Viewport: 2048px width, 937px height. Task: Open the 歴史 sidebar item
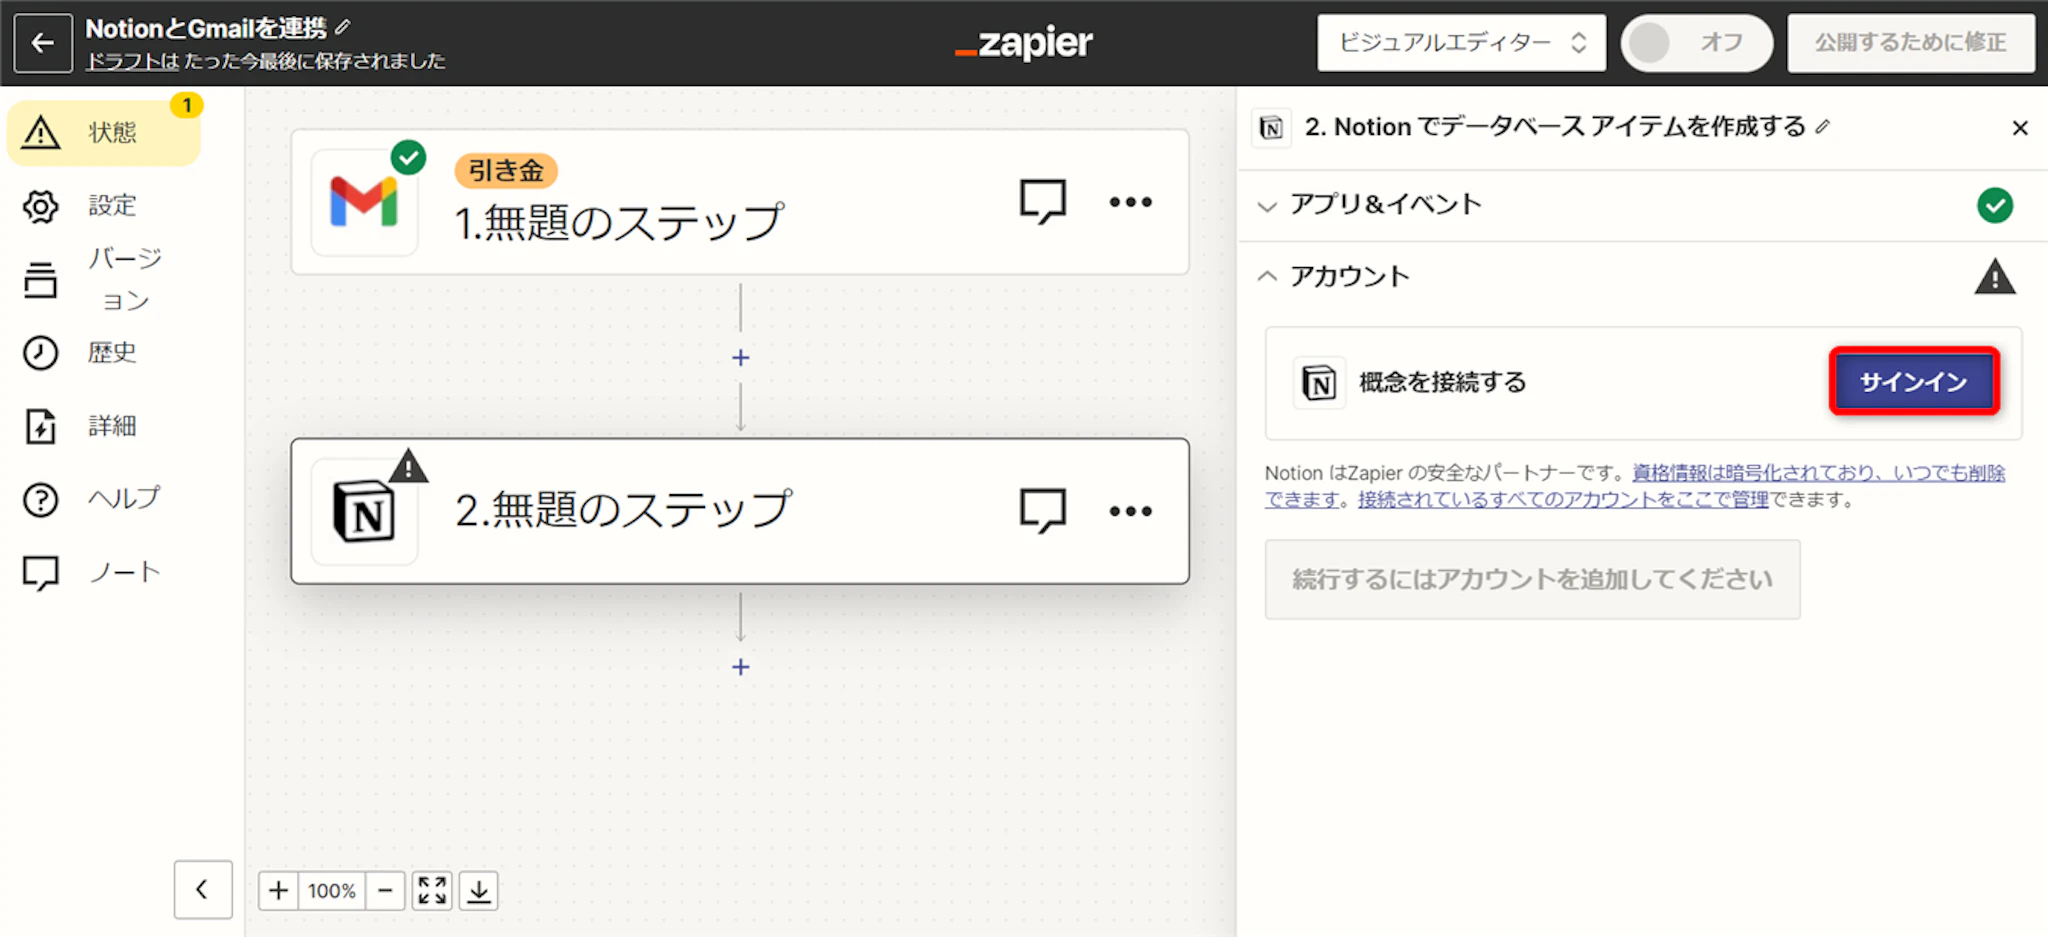pyautogui.click(x=111, y=353)
